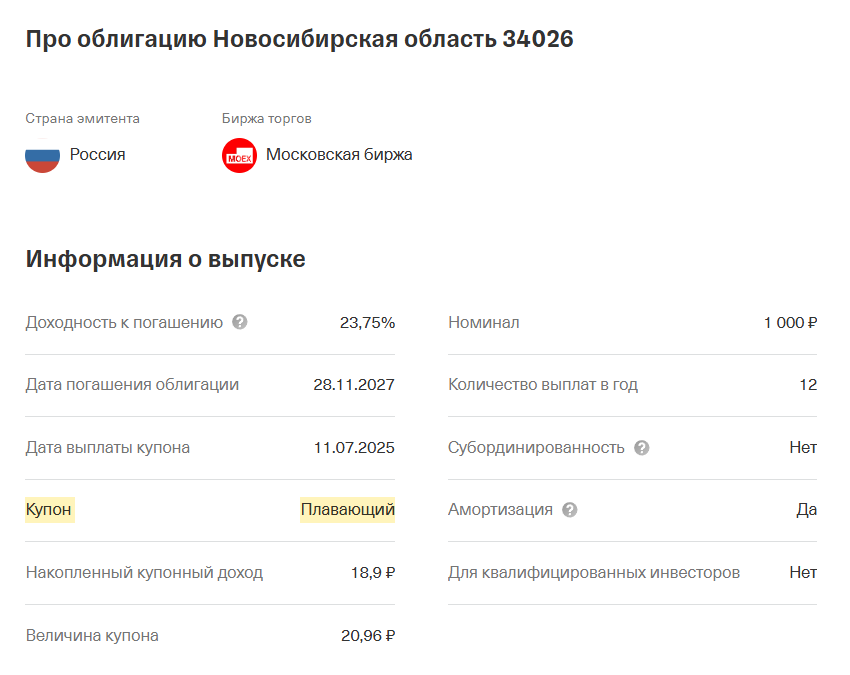Click the Биржа торгов label

pyautogui.click(x=267, y=118)
